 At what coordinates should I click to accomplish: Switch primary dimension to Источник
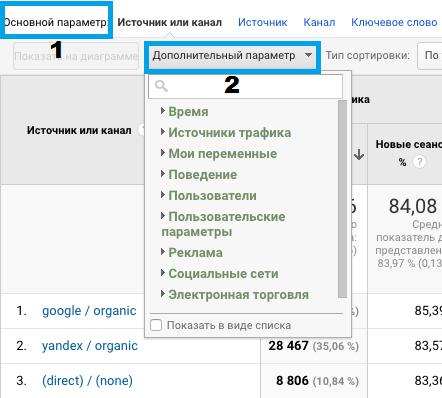(x=263, y=22)
